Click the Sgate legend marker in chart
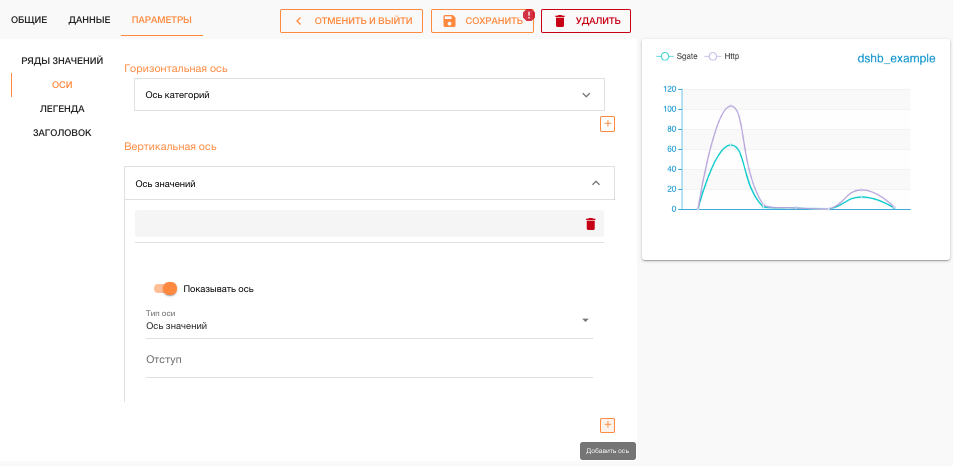Viewport: 953px width, 466px height. [x=666, y=57]
